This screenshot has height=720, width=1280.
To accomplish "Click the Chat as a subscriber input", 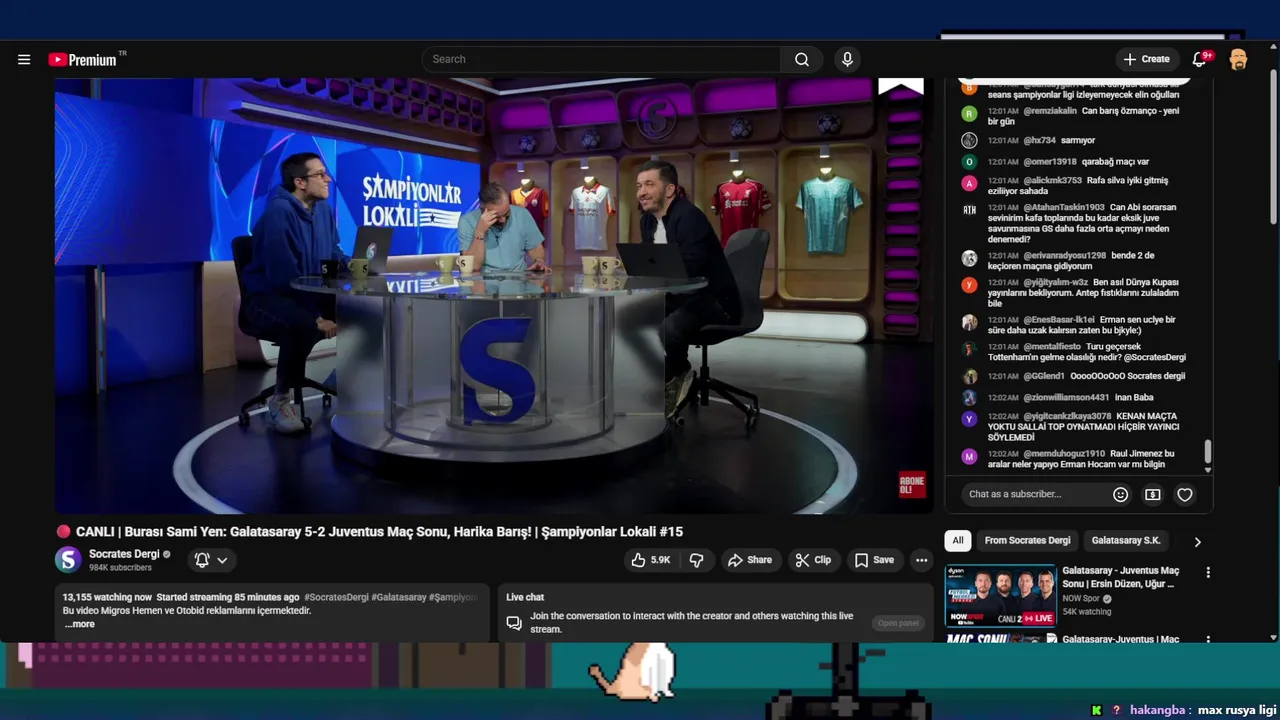I will [x=1034, y=494].
